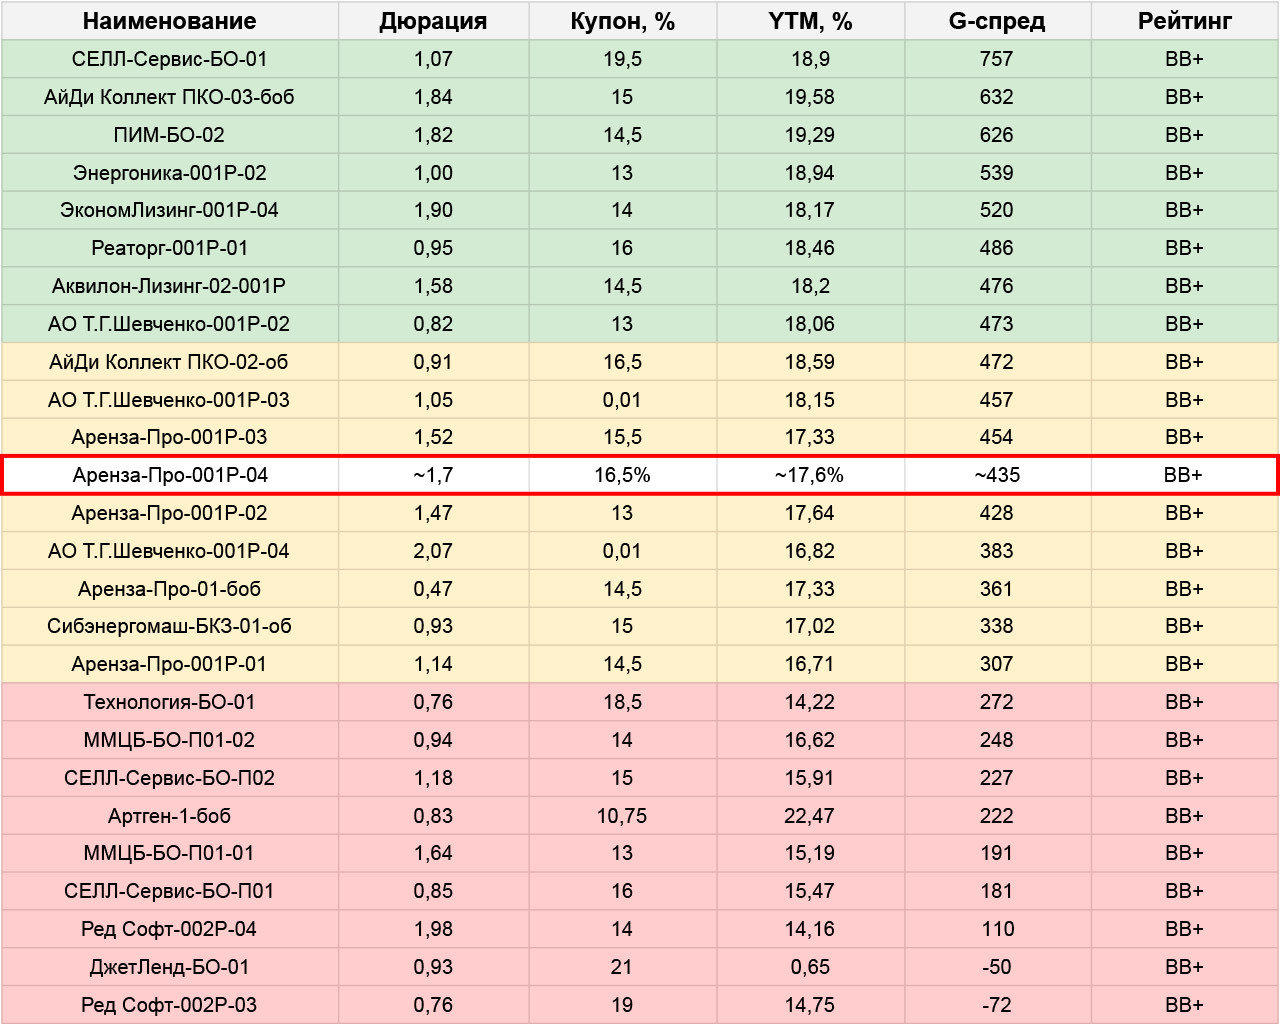Select coupon value 21
1280x1024 pixels.
point(622,967)
